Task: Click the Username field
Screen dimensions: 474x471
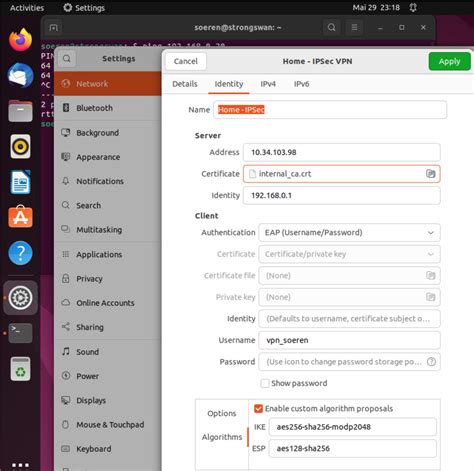Action: [x=349, y=340]
